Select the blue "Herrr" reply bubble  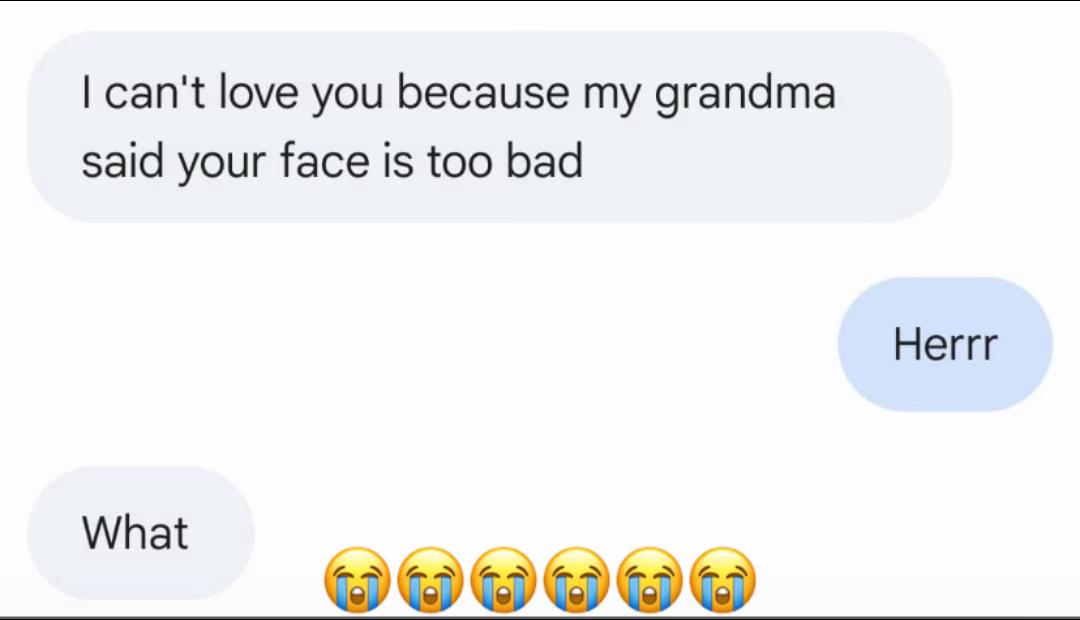(x=945, y=345)
